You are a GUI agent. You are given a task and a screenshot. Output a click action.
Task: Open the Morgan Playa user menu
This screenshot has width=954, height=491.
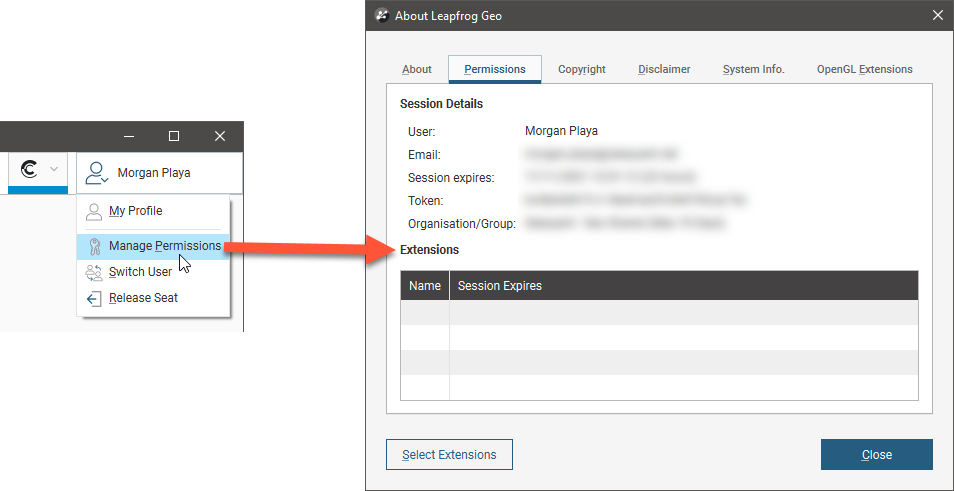154,173
